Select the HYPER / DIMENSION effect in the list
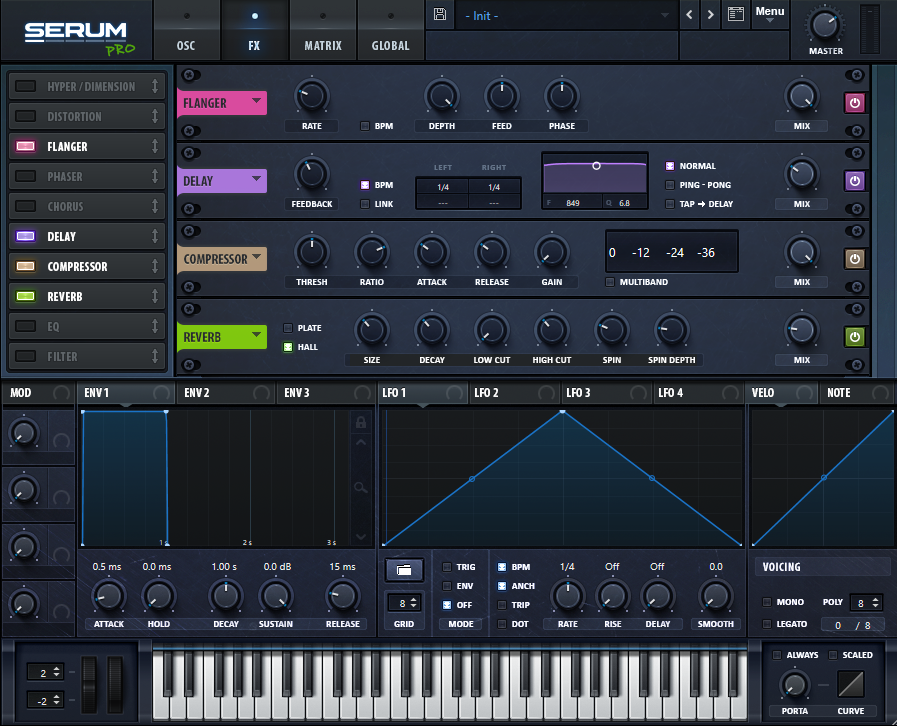 coord(87,86)
